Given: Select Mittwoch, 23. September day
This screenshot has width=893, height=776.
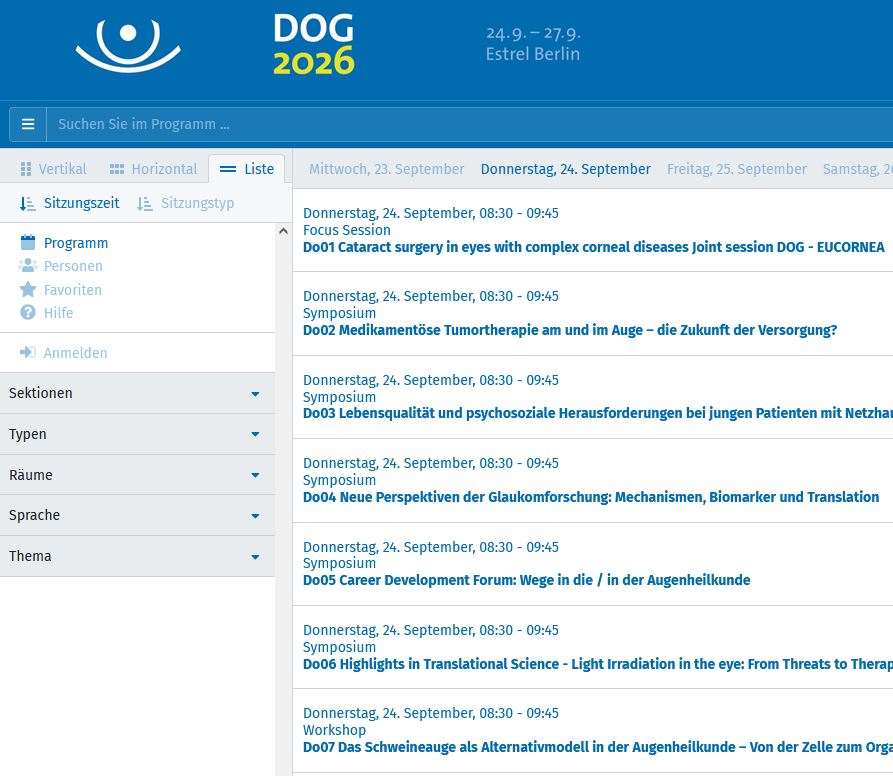Looking at the screenshot, I should [x=386, y=169].
